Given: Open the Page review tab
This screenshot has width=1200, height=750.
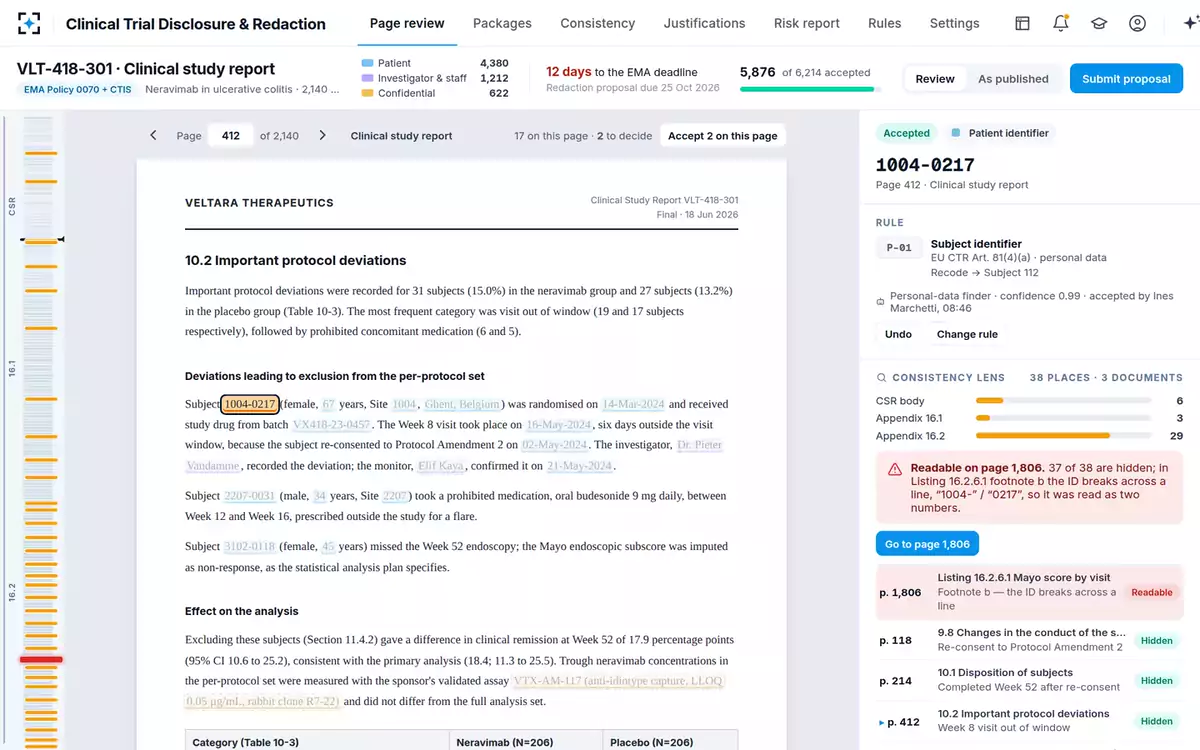Looking at the screenshot, I should coord(407,23).
